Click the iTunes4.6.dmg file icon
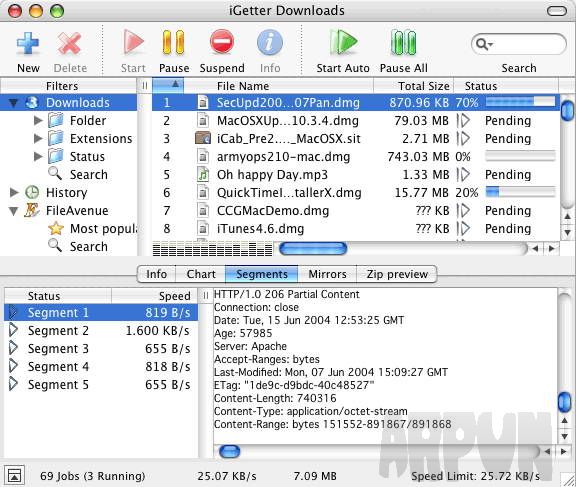577x487 pixels. pos(203,229)
